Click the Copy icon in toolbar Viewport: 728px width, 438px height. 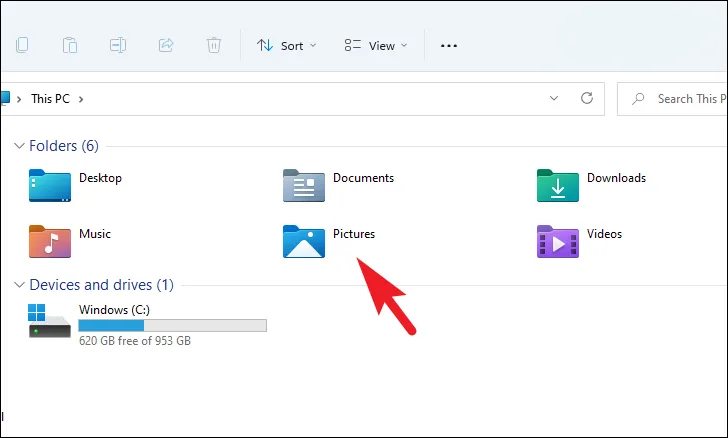pos(22,45)
